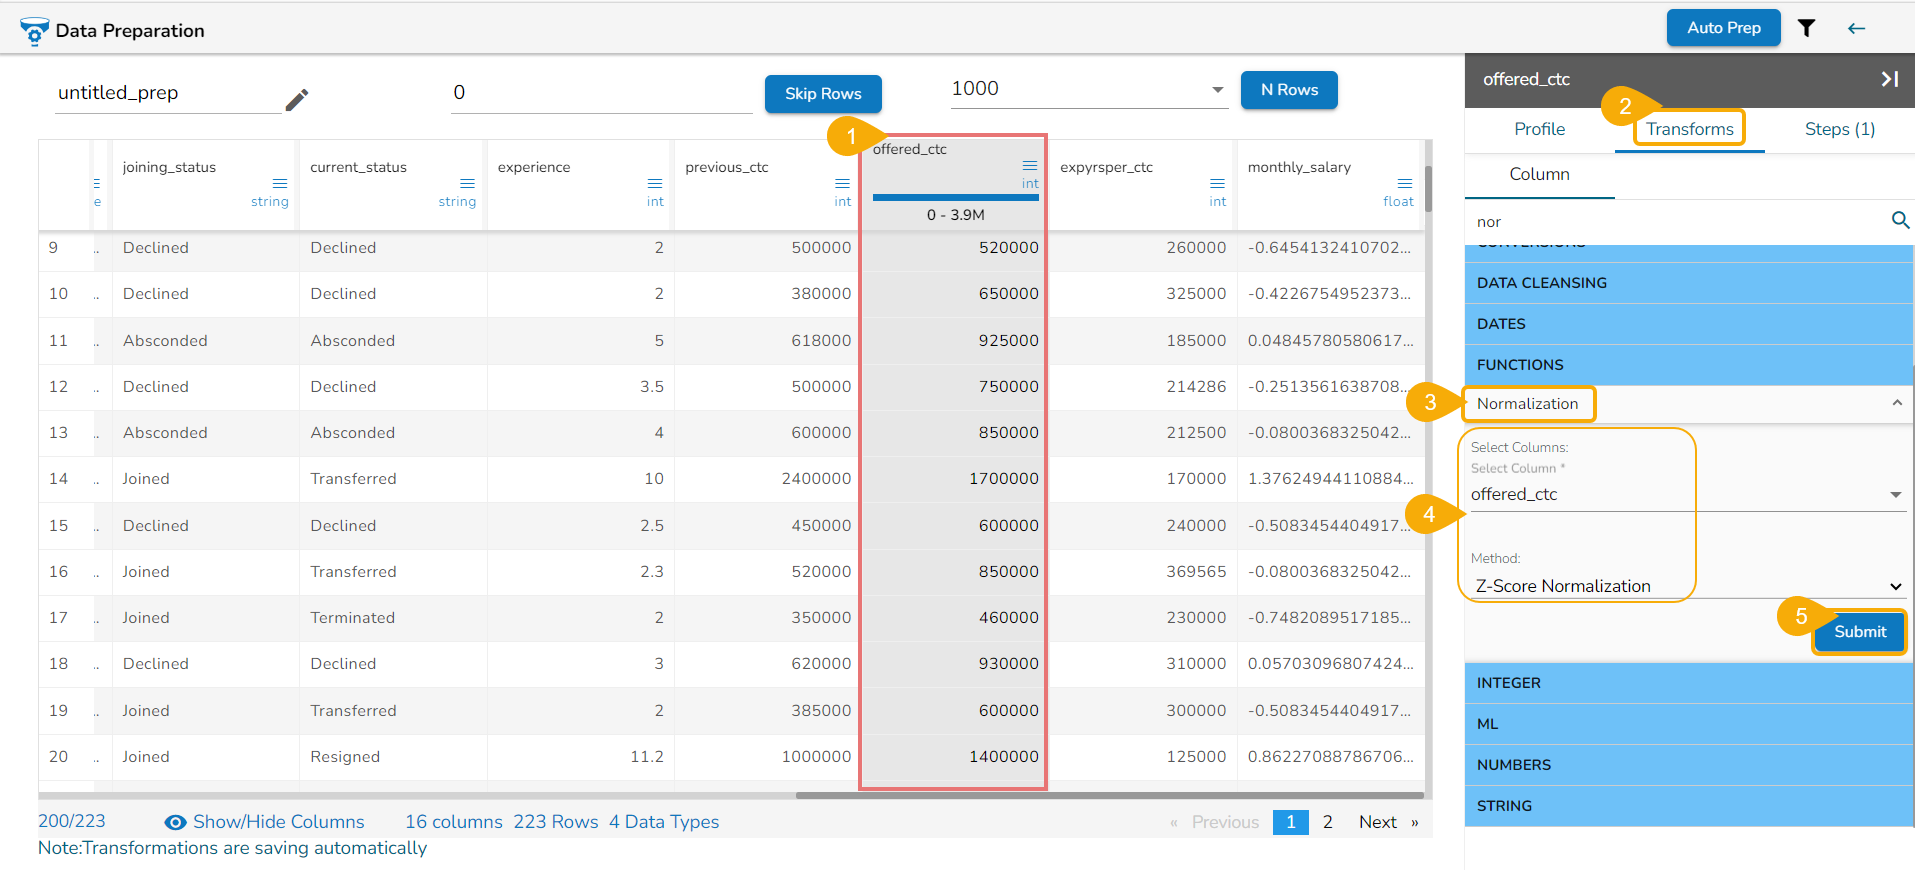Image resolution: width=1915 pixels, height=870 pixels.
Task: Switch to the Steps (1) tab
Action: 1839,129
